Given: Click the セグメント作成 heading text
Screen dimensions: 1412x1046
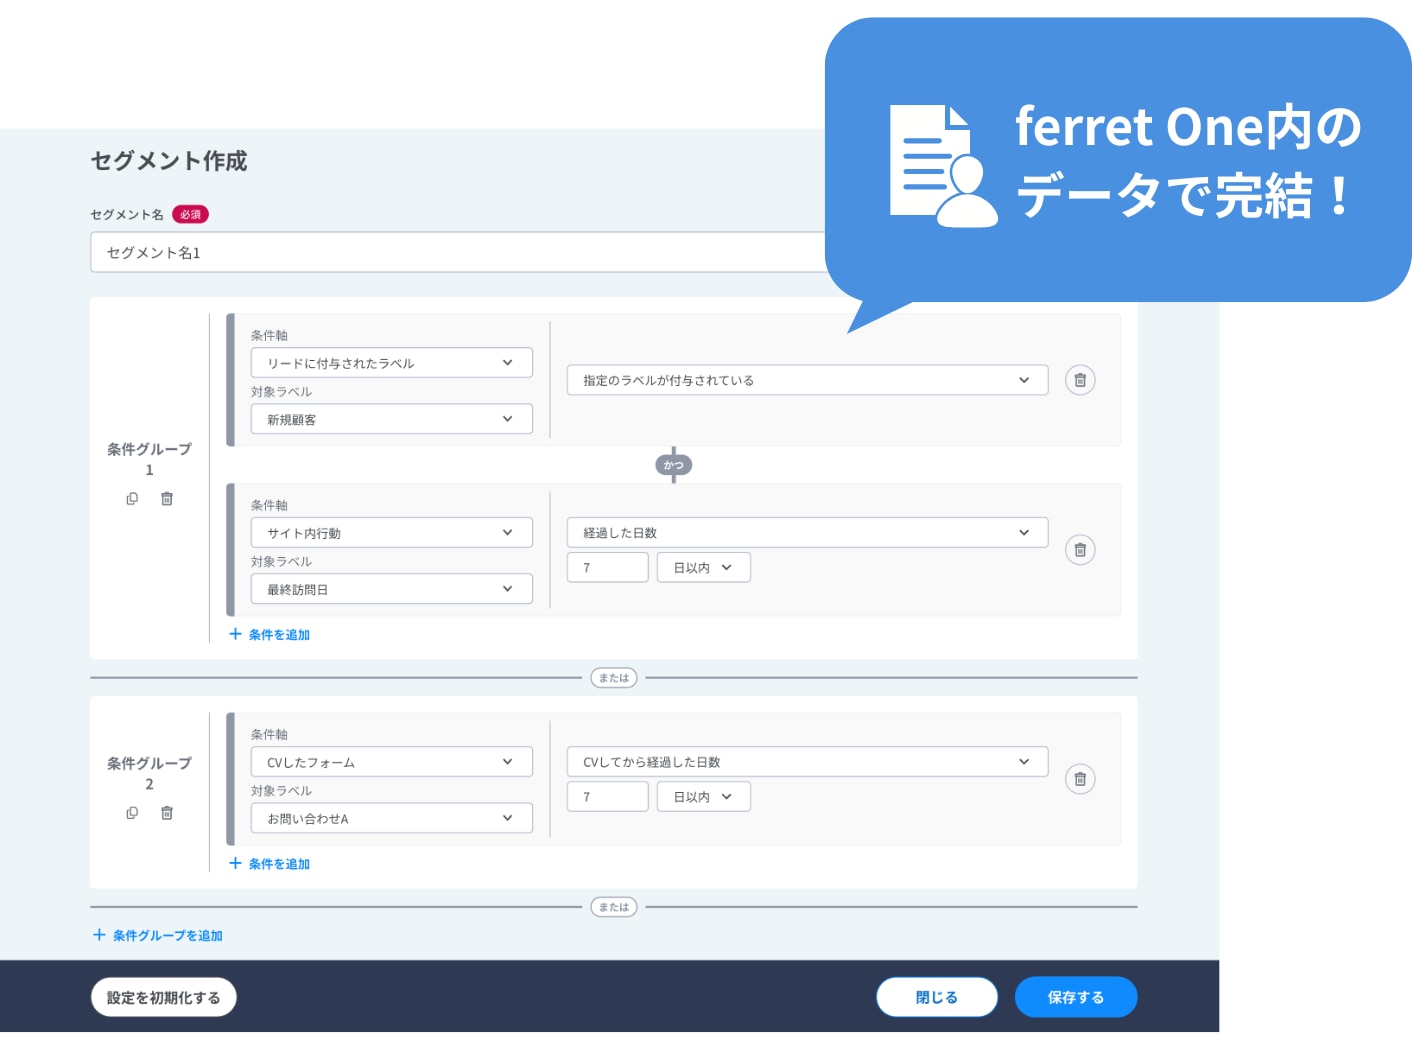Looking at the screenshot, I should coord(169,161).
